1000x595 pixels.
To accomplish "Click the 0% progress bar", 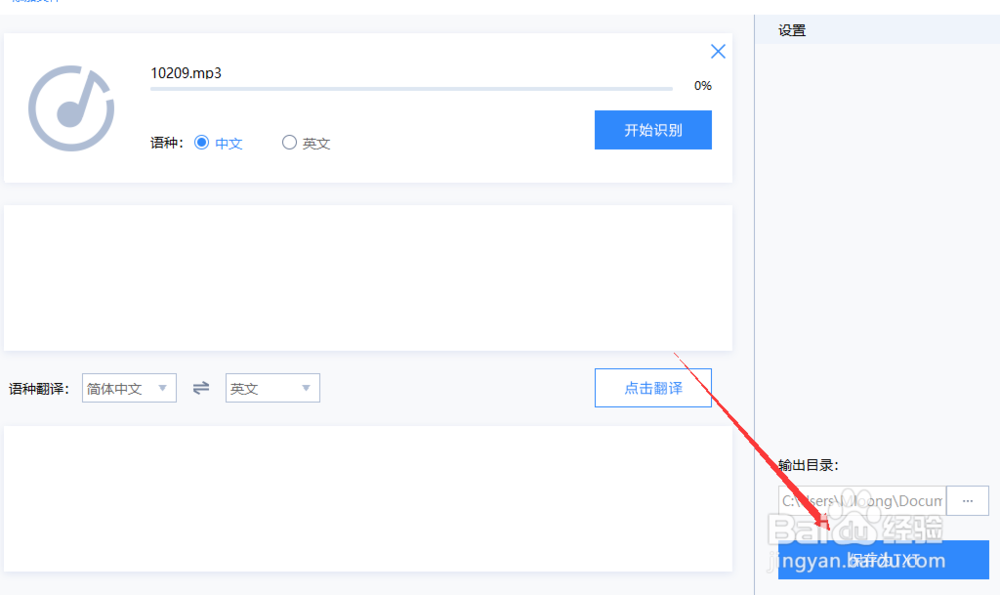I will (x=412, y=90).
